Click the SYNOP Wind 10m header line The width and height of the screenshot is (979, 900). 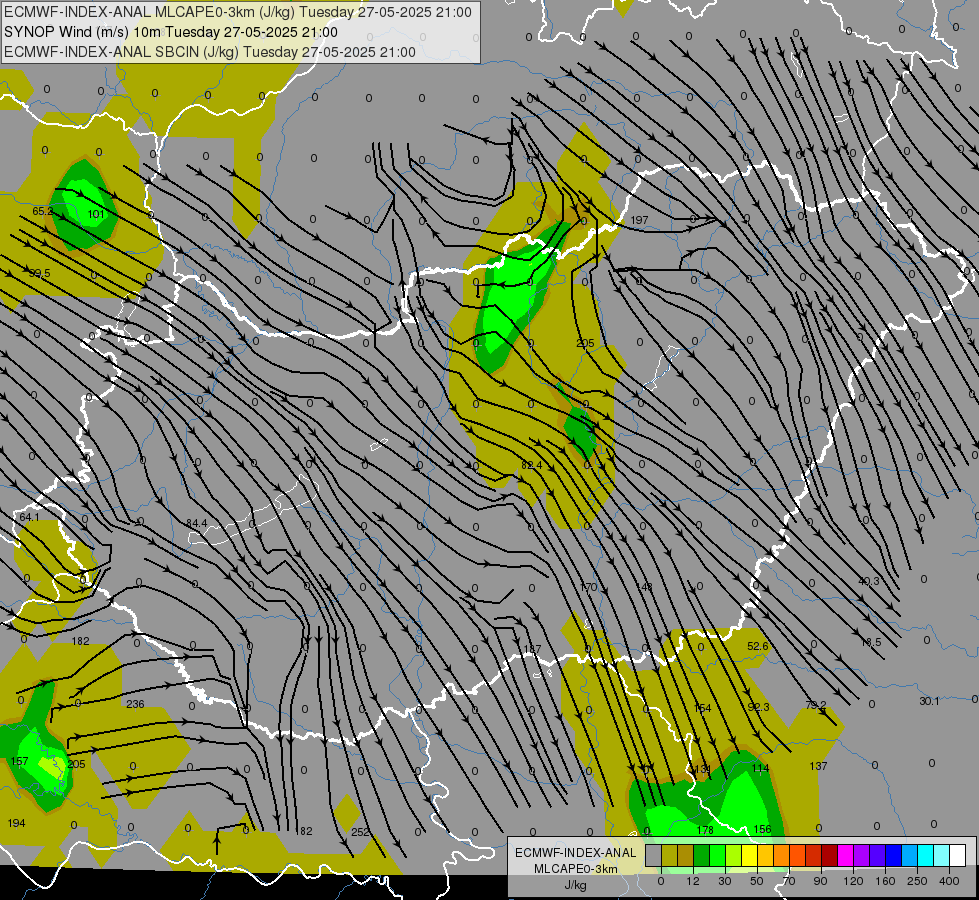(170, 32)
